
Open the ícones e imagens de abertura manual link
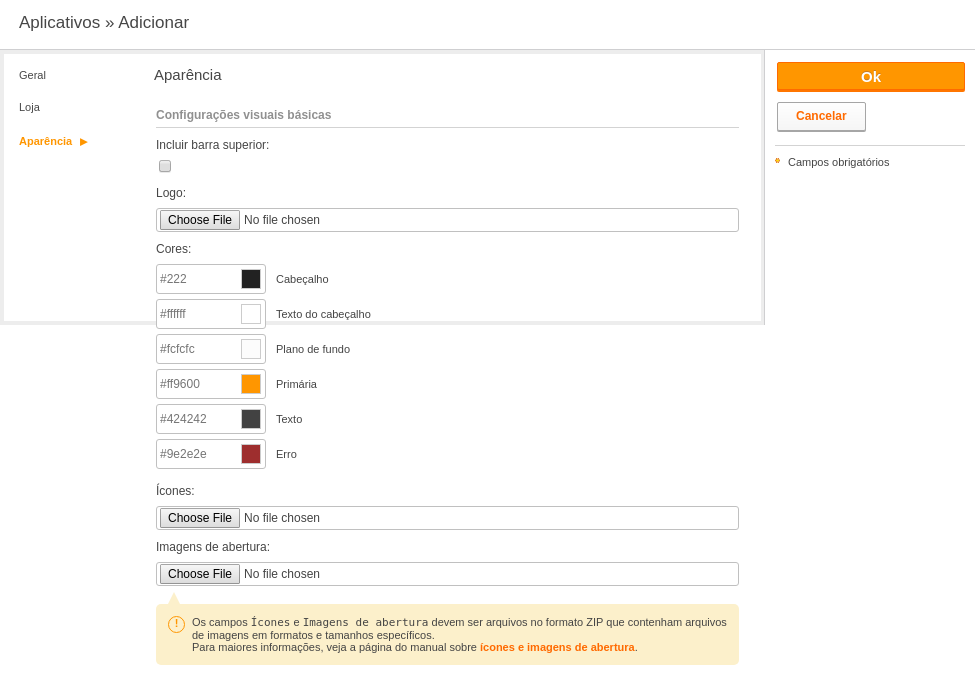point(557,647)
